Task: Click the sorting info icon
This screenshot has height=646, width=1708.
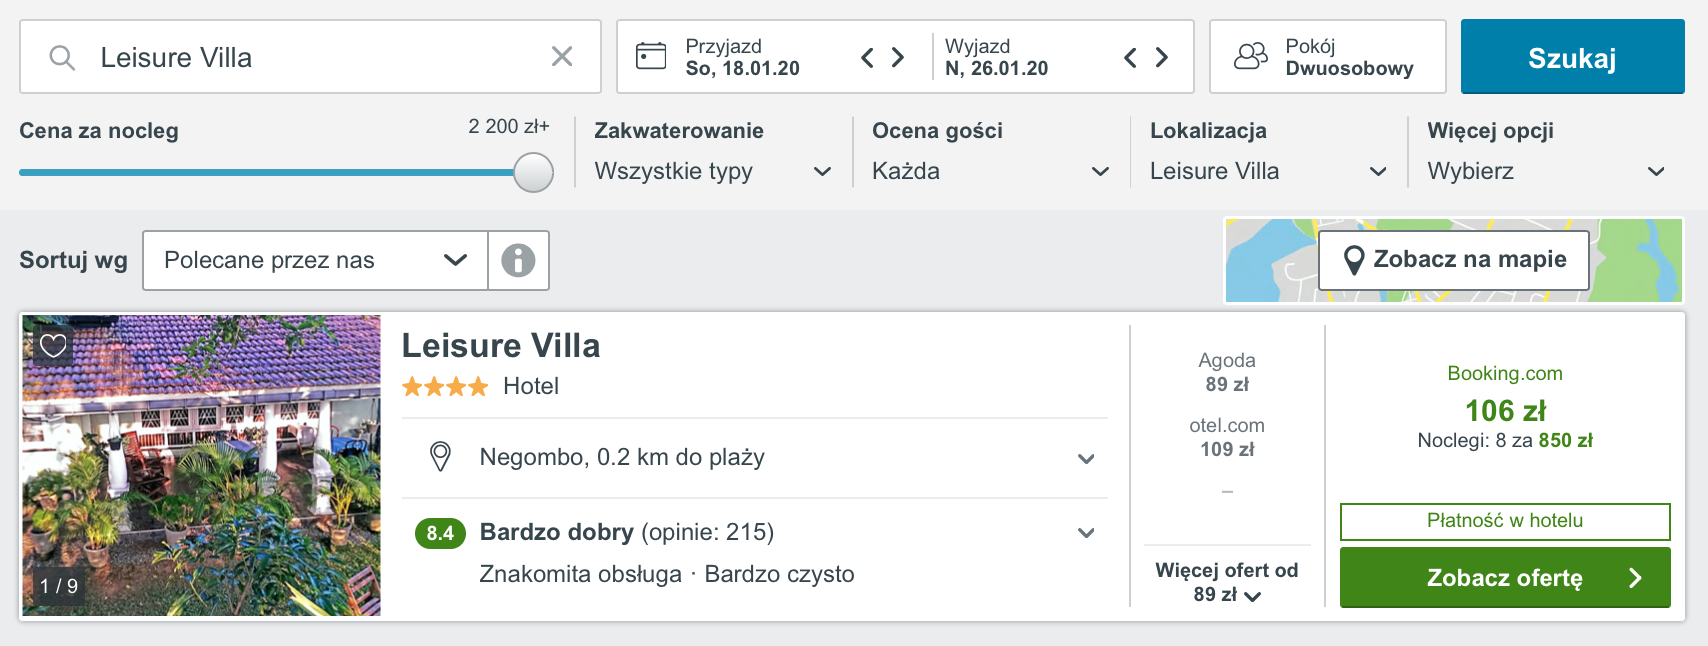Action: (518, 261)
